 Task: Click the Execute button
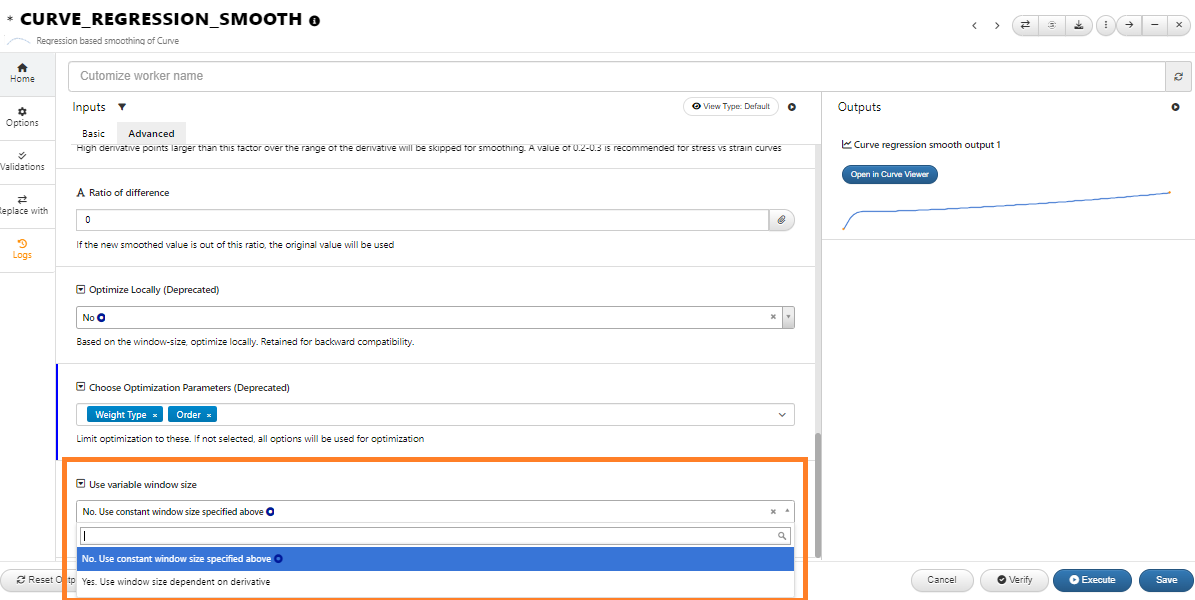pos(1091,580)
